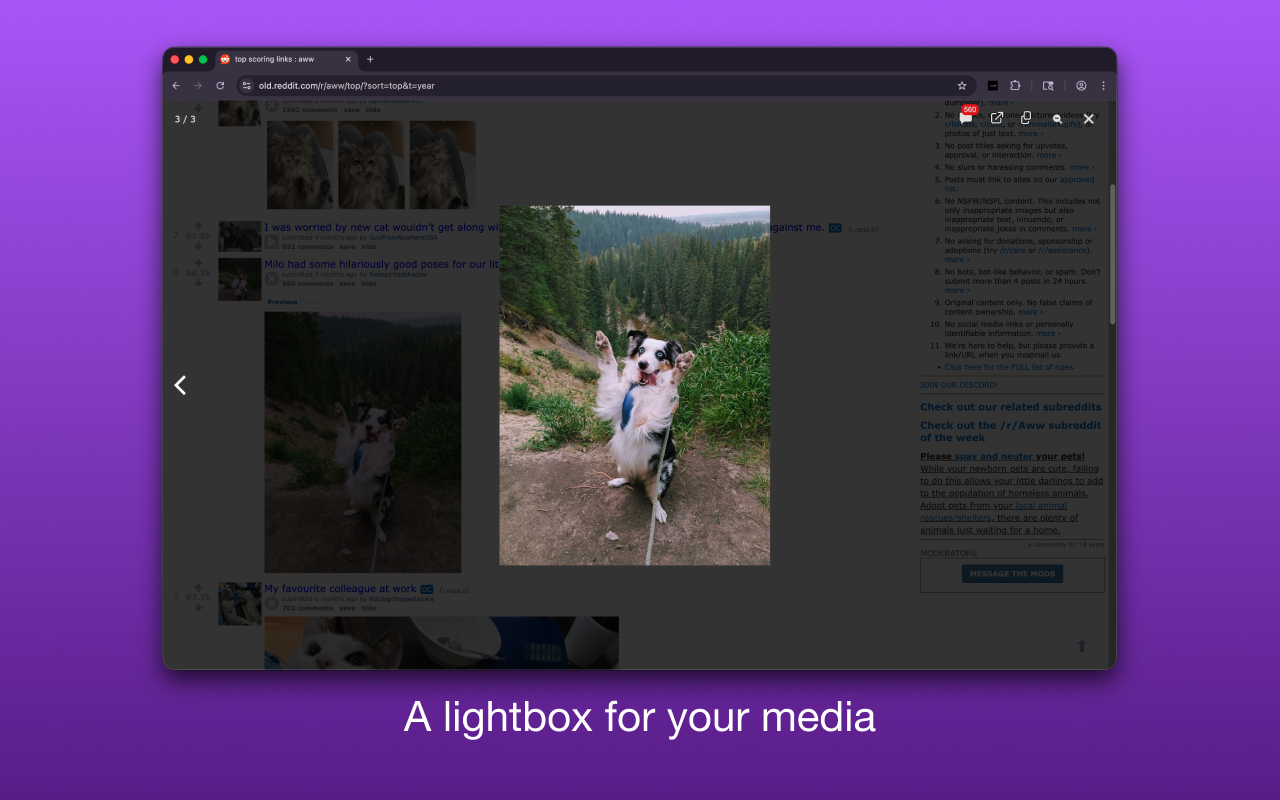Click the third fluffy cat gallery image
This screenshot has height=800, width=1280.
(x=443, y=165)
